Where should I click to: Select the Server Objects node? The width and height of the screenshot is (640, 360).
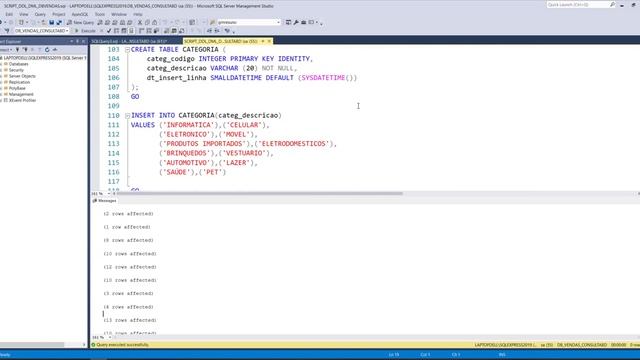tap(22, 76)
